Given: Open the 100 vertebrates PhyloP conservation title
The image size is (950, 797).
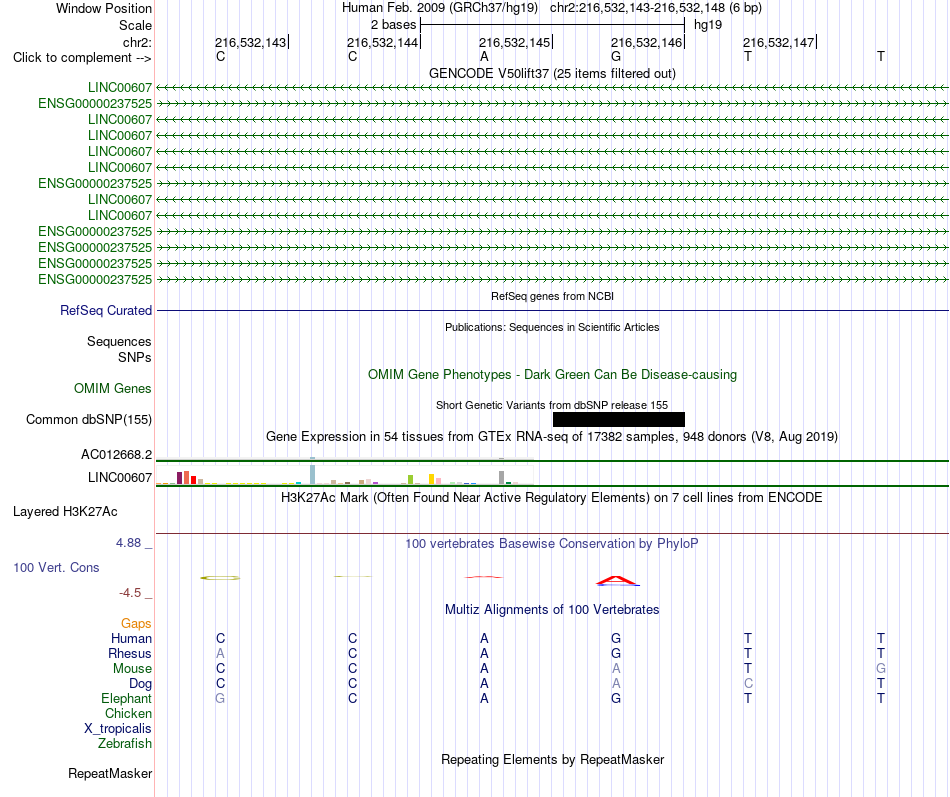Looking at the screenshot, I should [551, 544].
